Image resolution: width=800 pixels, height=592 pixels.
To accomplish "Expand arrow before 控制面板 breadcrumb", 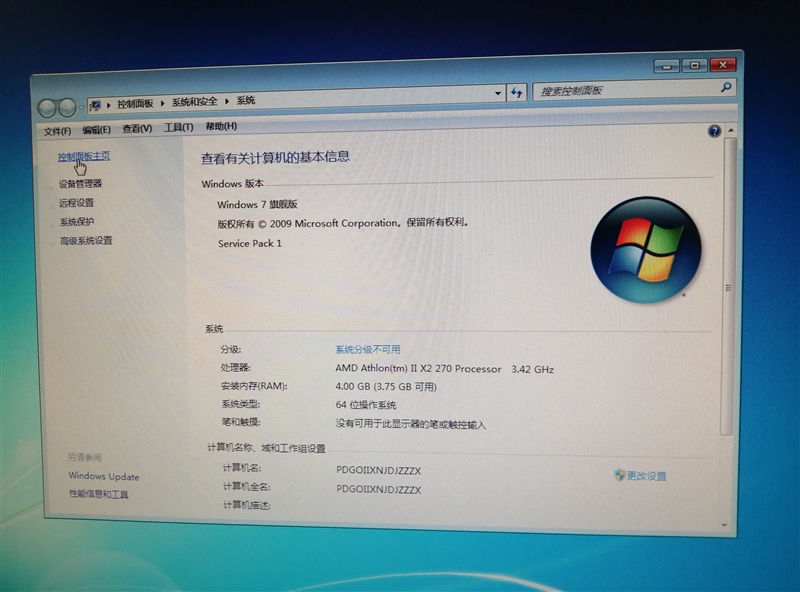I will [109, 105].
